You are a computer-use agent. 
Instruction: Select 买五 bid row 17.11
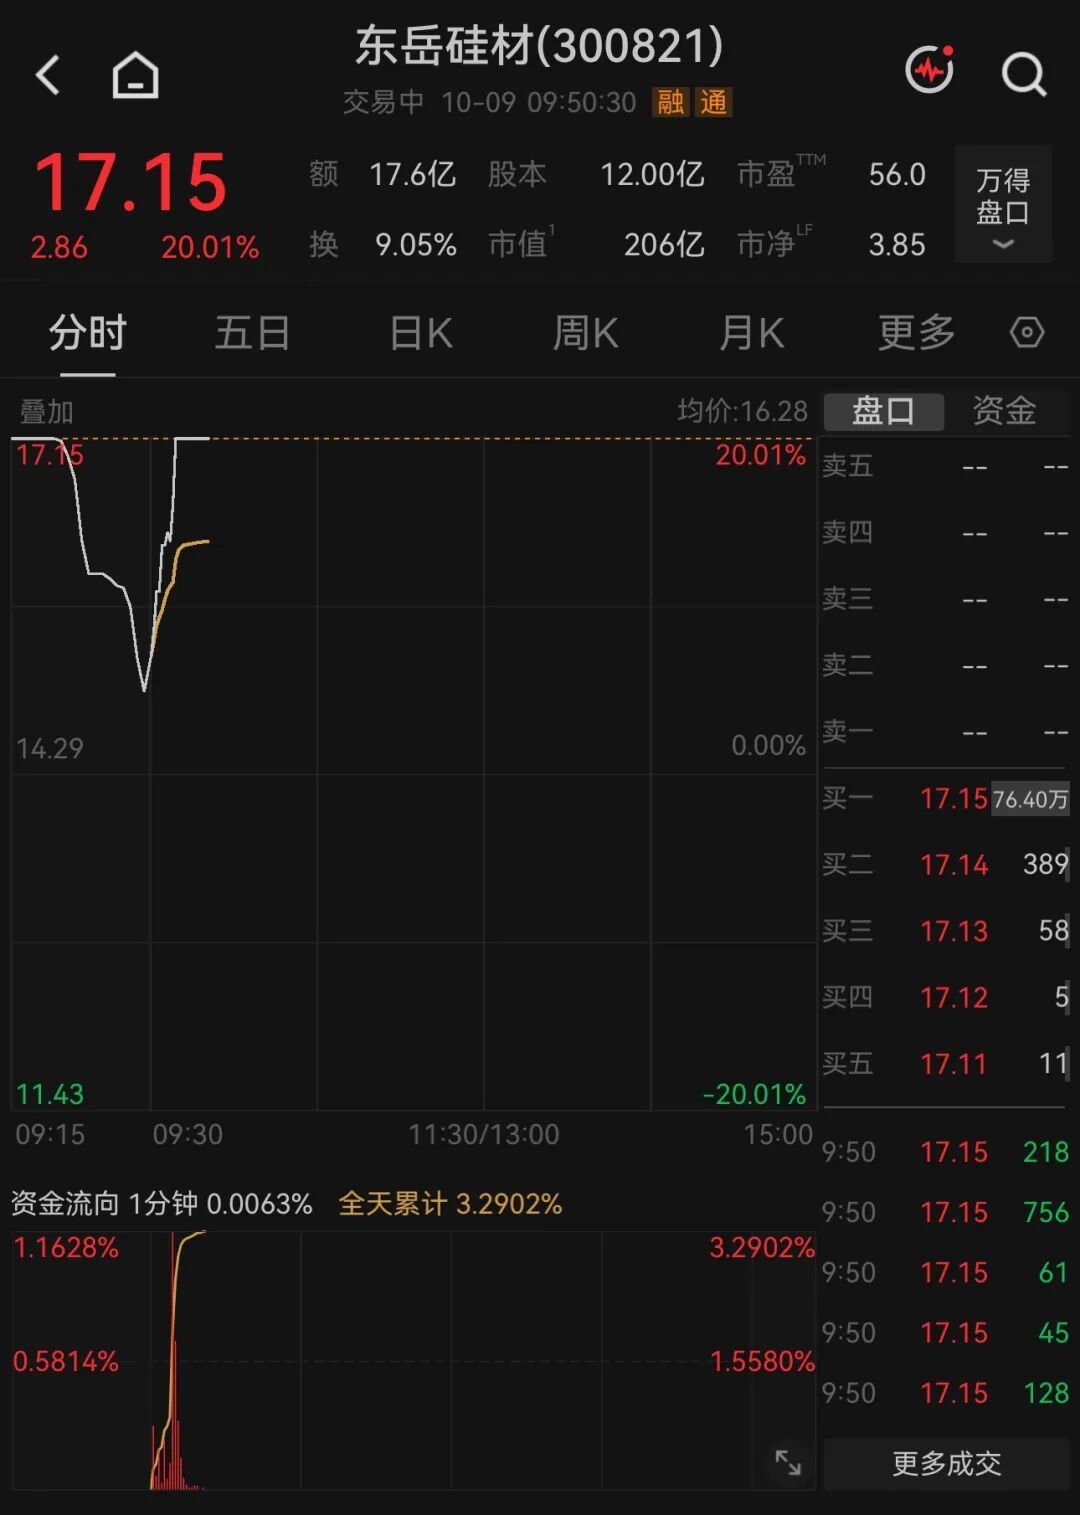pos(946,1063)
